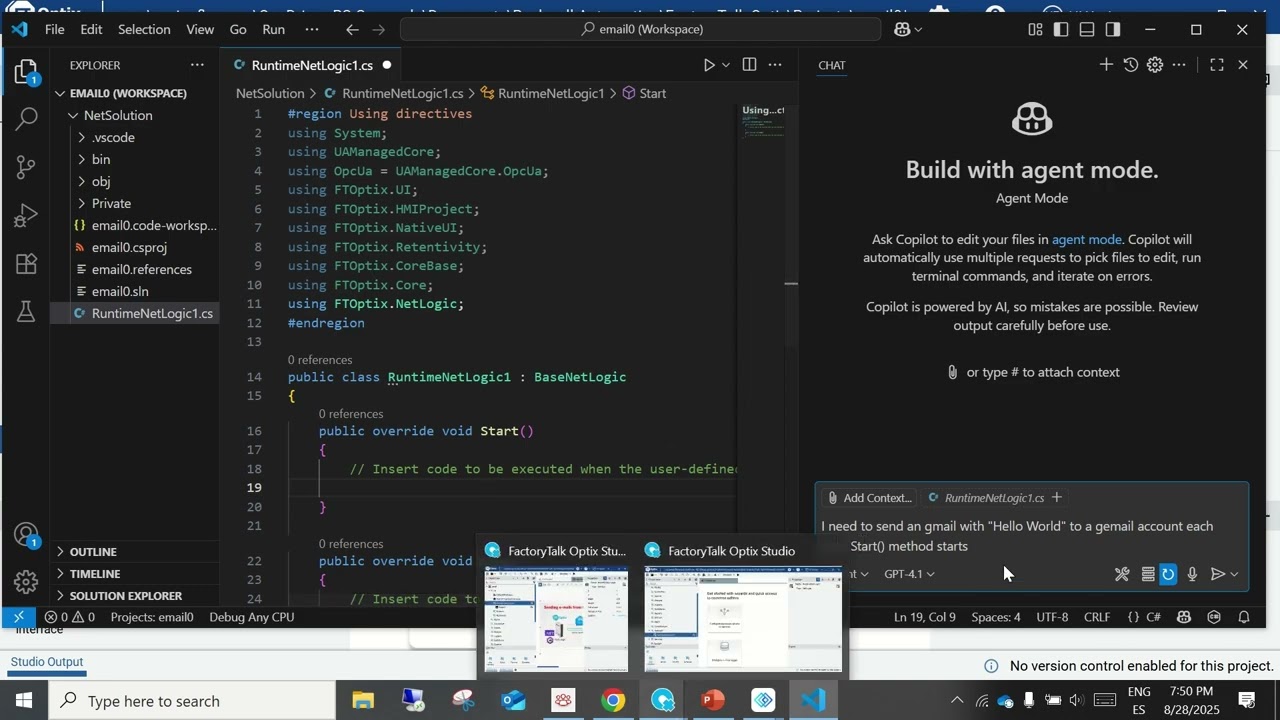1280x720 pixels.
Task: Toggle primary side bar visibility
Action: (1062, 29)
